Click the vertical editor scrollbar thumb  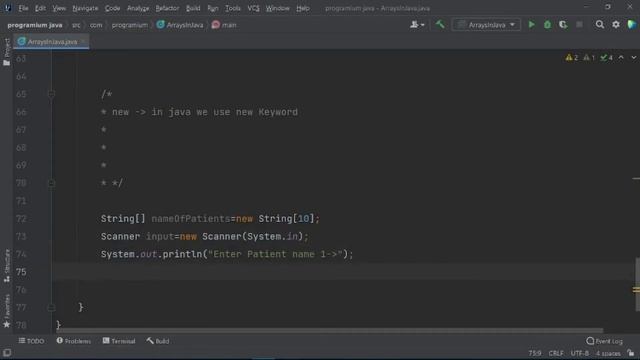pos(637,284)
